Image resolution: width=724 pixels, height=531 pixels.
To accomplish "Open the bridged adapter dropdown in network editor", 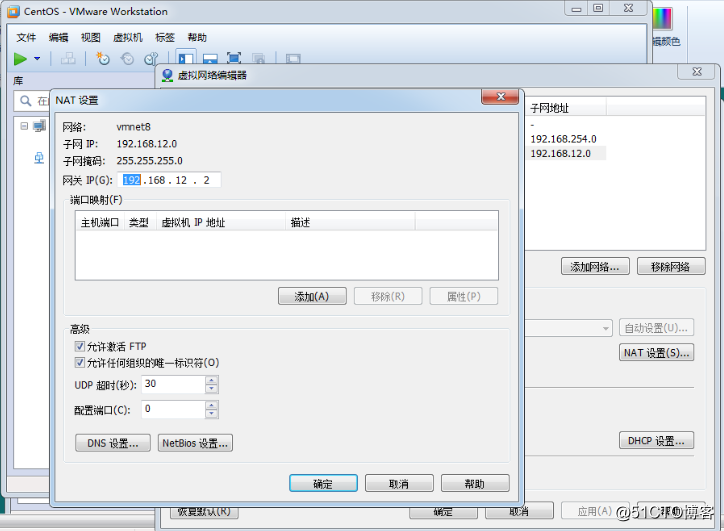I will pyautogui.click(x=605, y=328).
